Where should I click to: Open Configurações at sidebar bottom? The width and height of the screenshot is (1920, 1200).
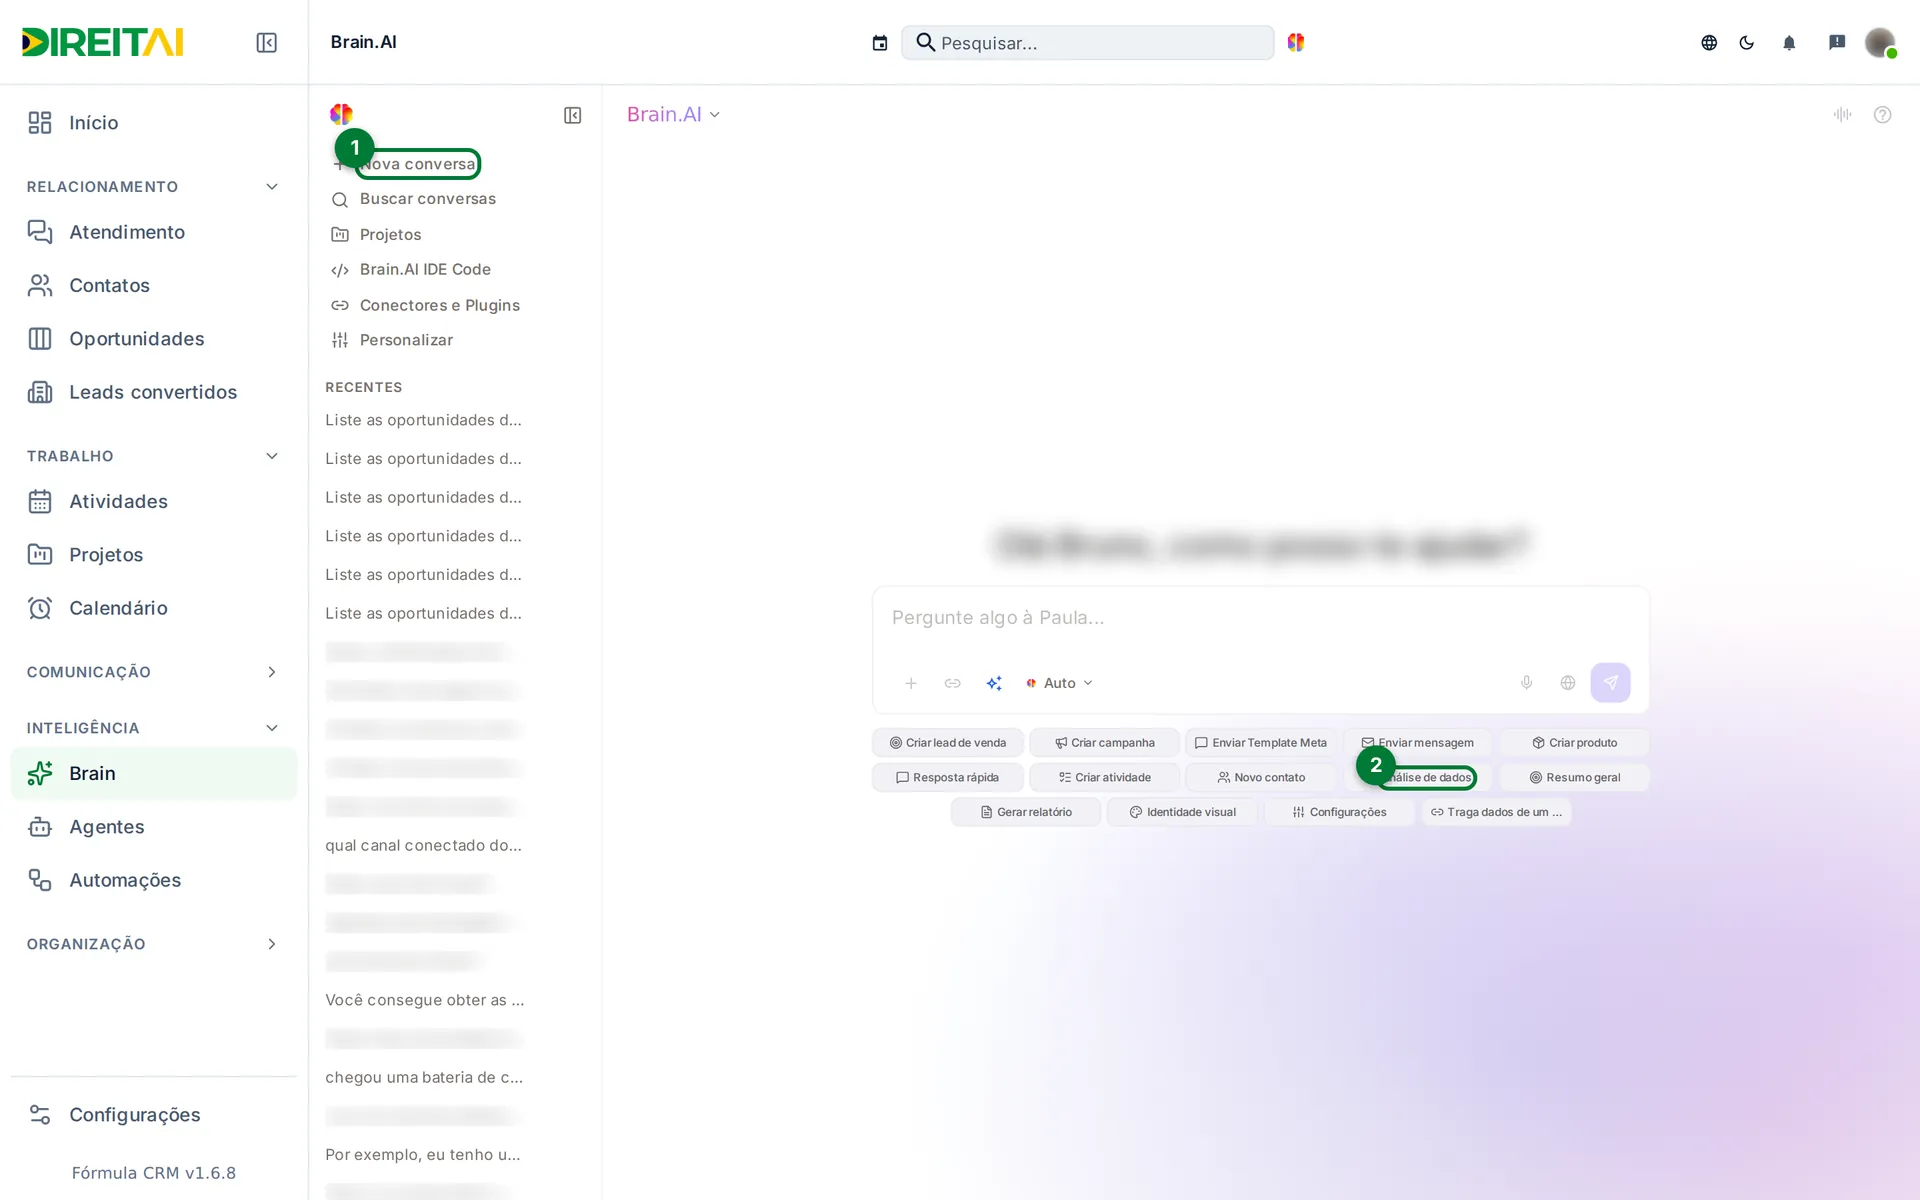[x=154, y=1115]
